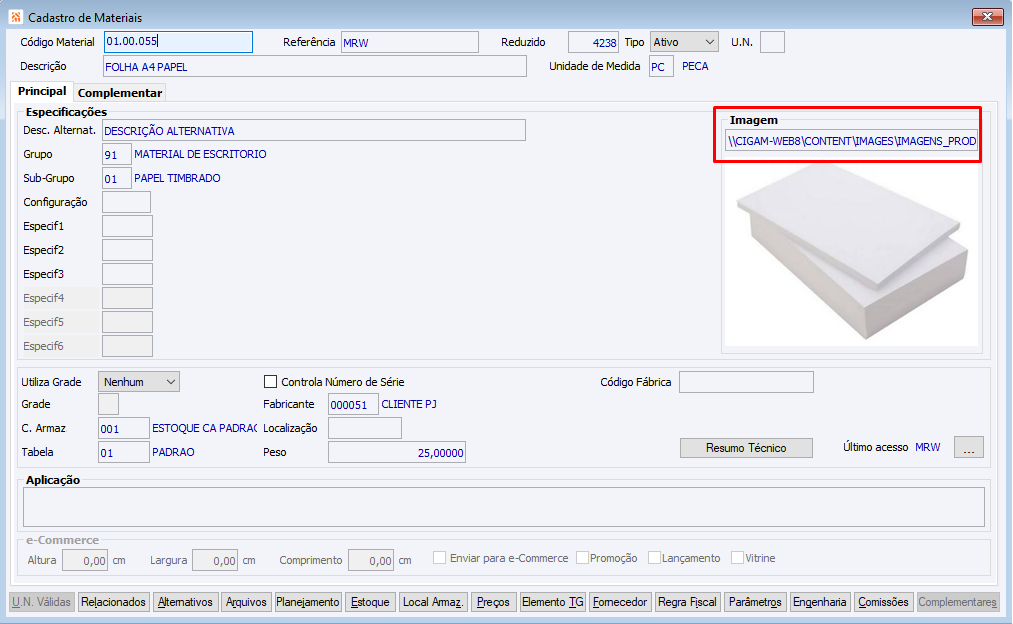The image size is (1013, 624).
Task: Open the Engenharia button
Action: tap(820, 602)
